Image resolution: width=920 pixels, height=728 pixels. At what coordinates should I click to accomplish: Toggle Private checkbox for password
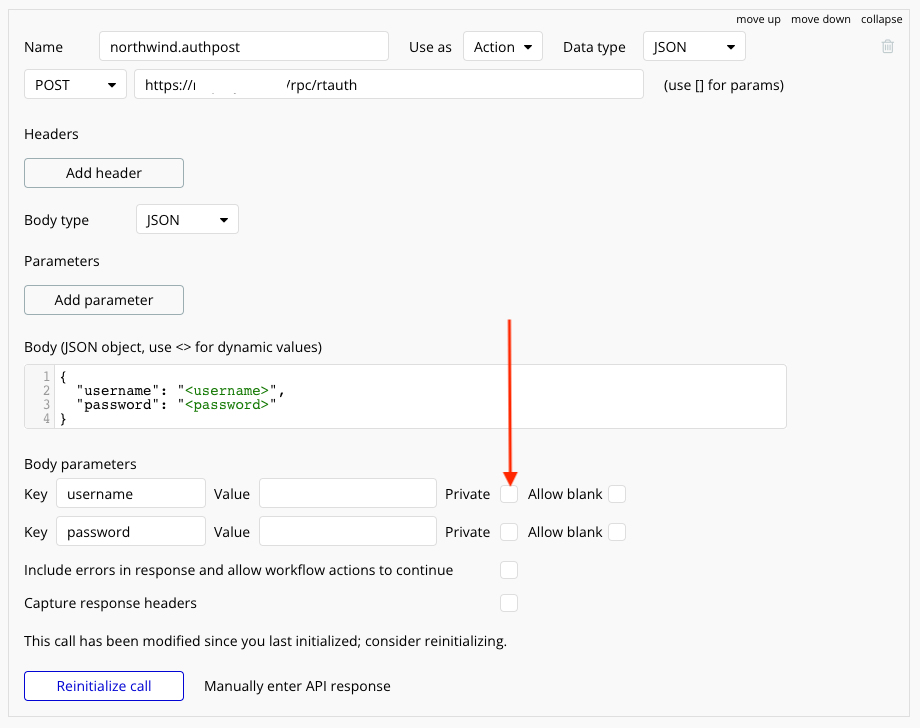click(x=509, y=532)
